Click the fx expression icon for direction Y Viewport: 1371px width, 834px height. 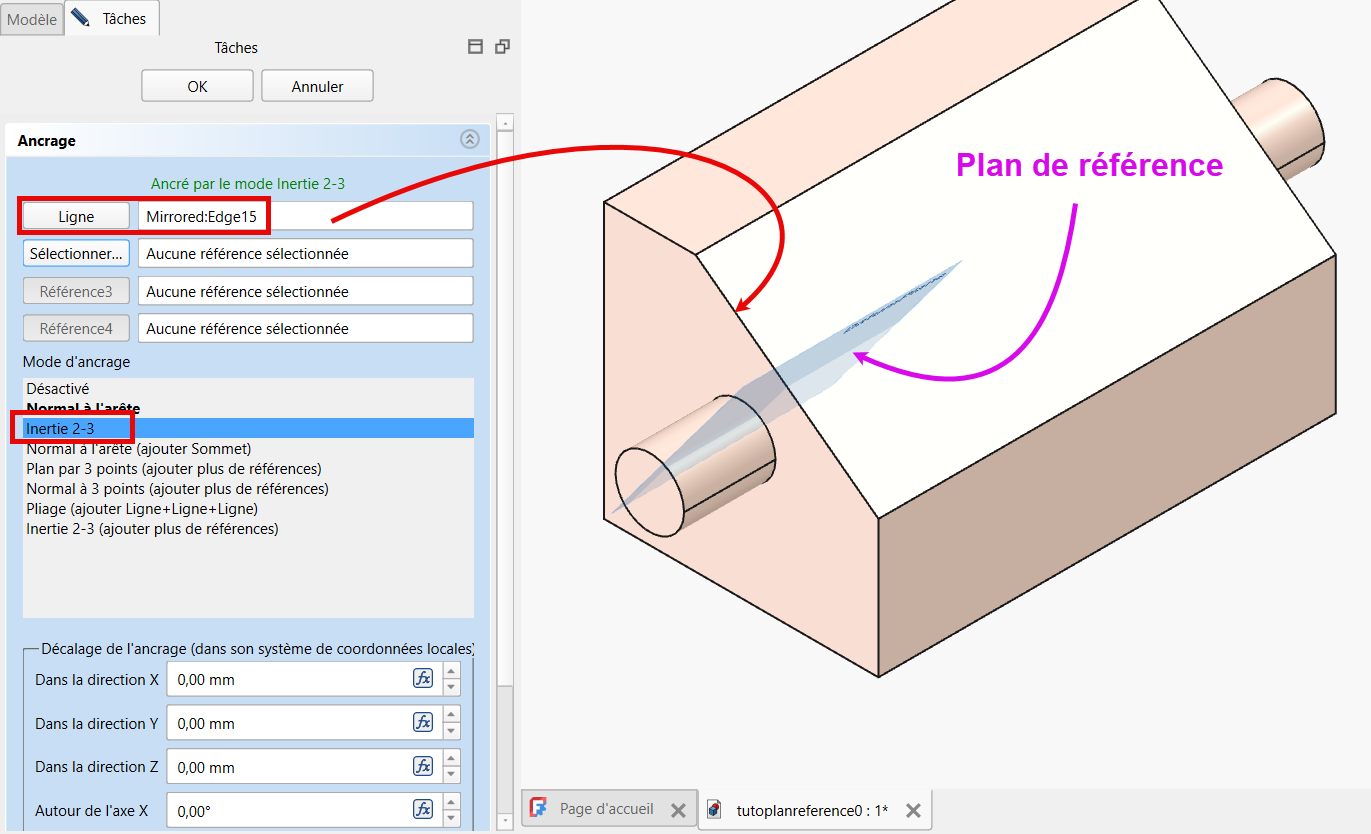click(423, 723)
